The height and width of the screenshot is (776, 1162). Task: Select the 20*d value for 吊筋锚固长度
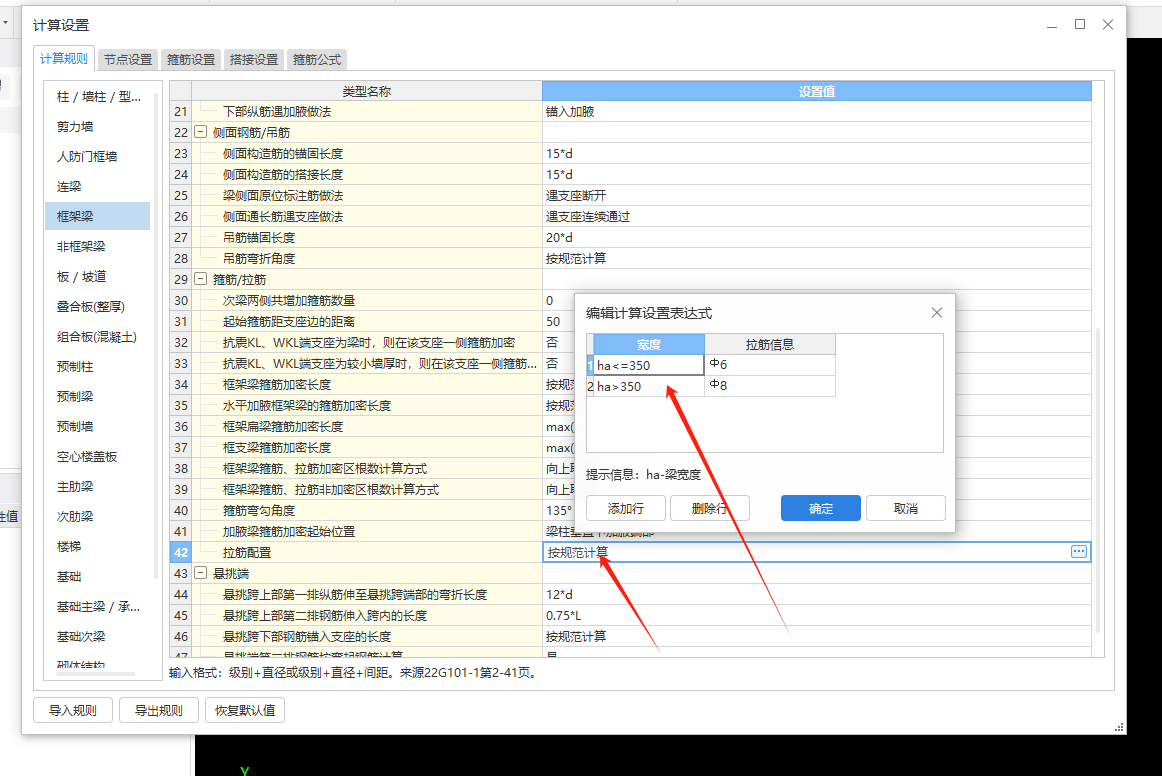tap(817, 237)
